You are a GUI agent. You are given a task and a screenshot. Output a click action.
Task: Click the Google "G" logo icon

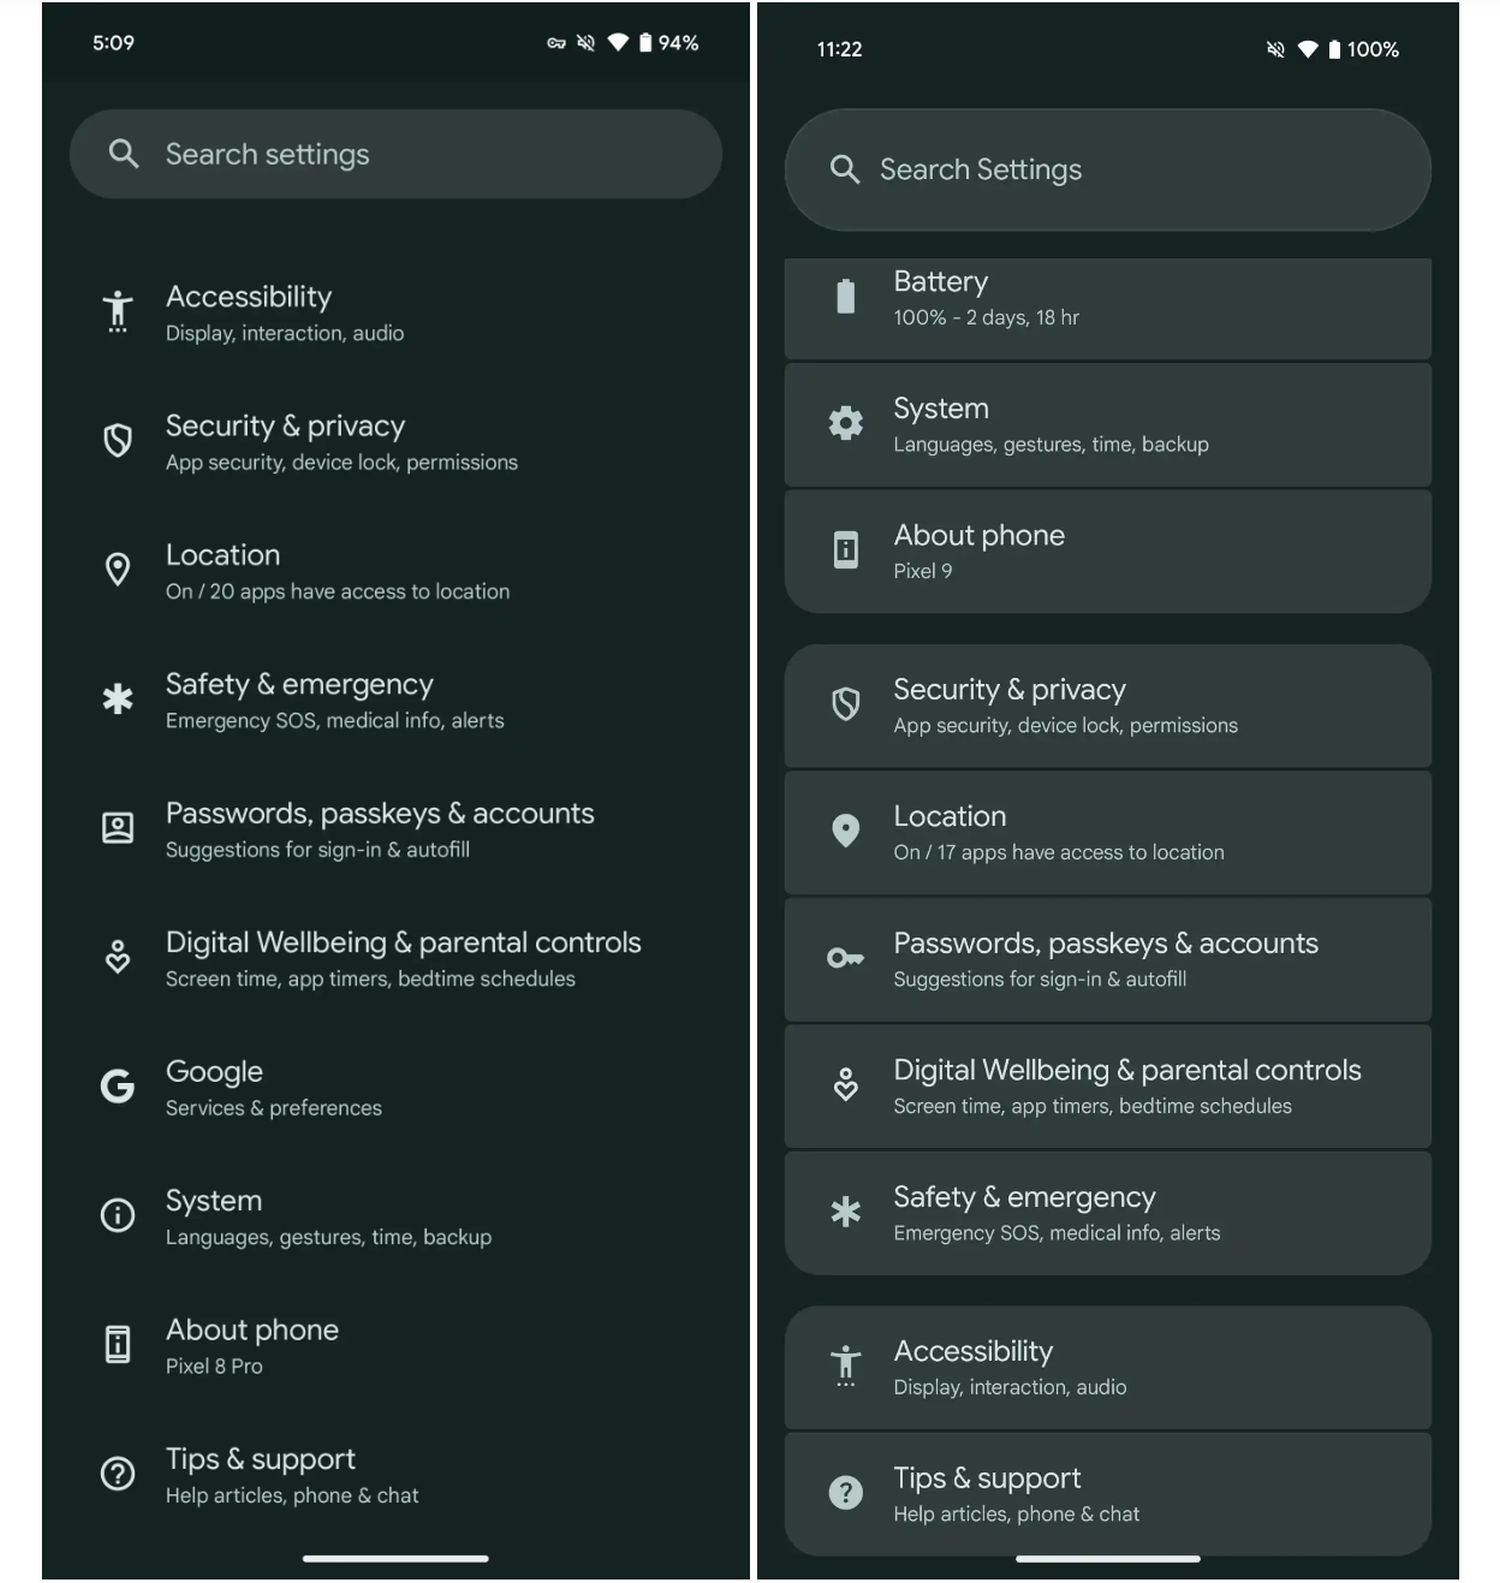117,1086
